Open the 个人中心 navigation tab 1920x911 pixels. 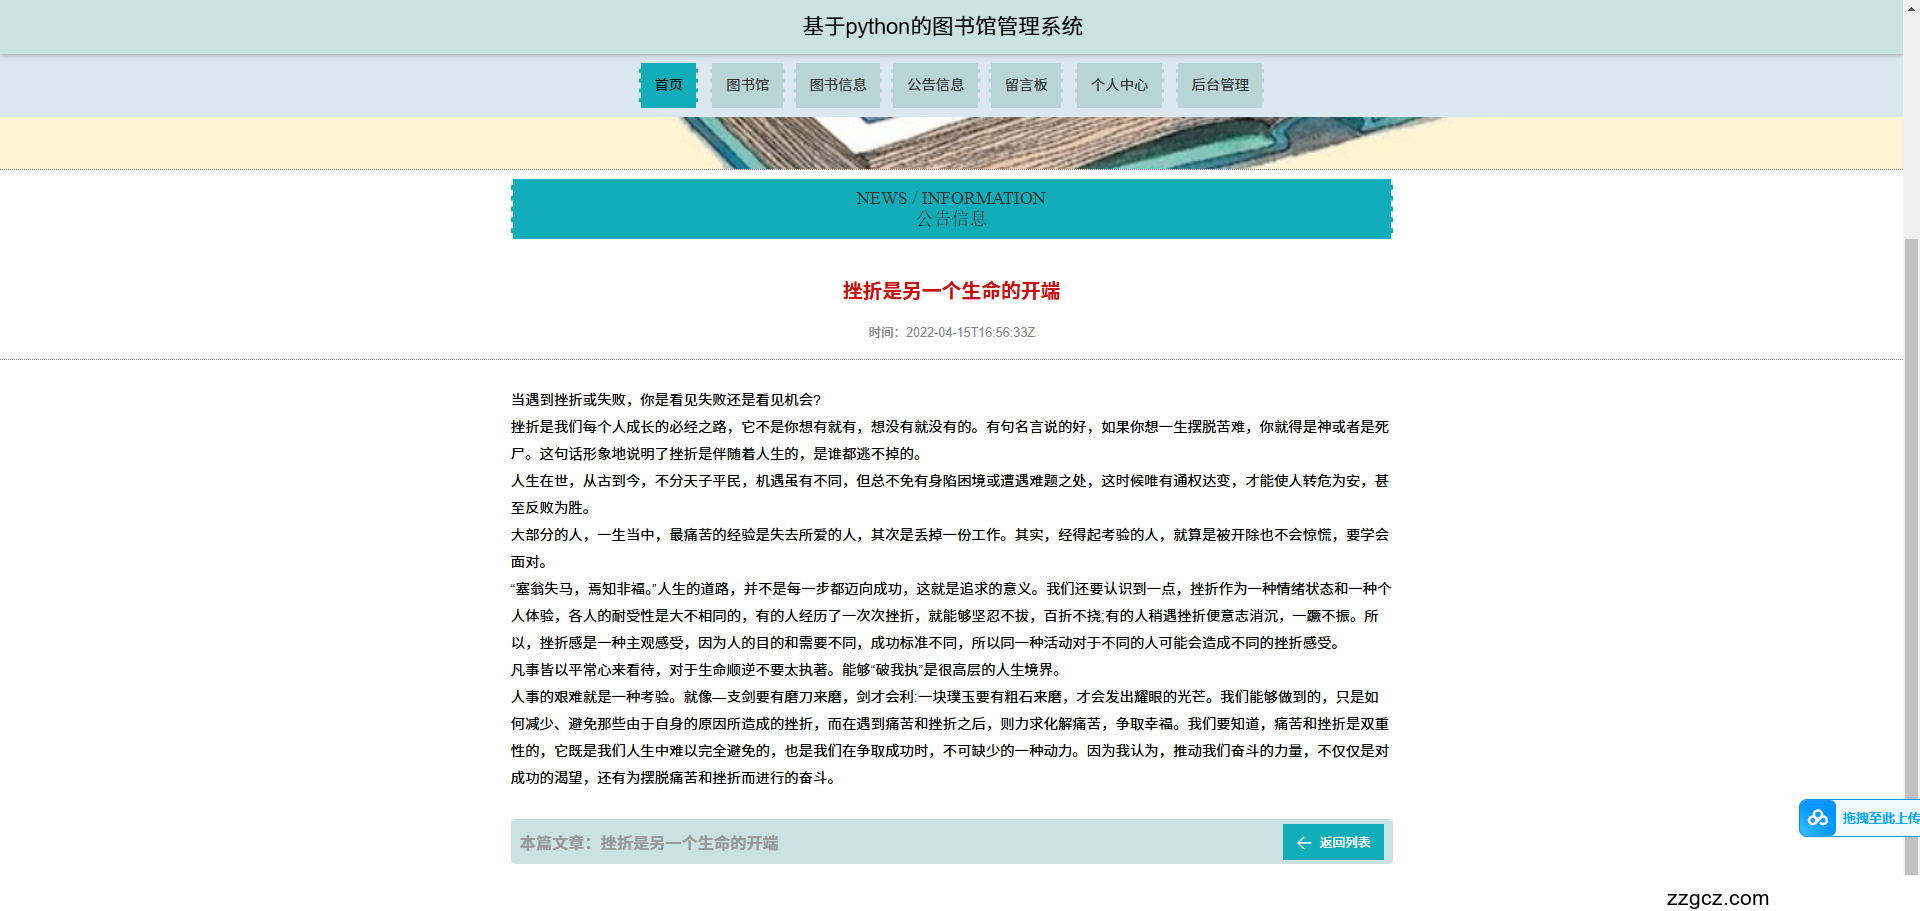1119,85
